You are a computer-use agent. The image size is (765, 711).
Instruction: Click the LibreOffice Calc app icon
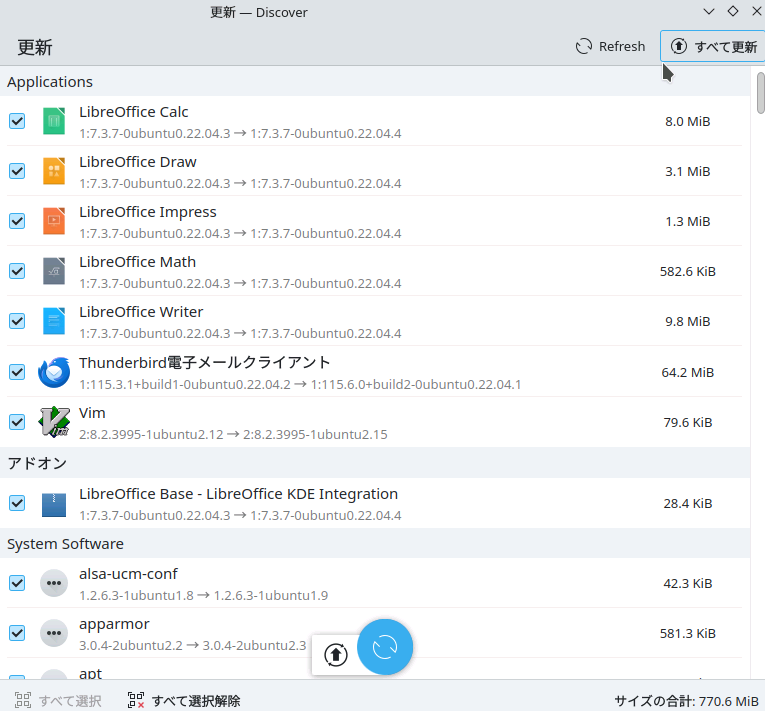pyautogui.click(x=54, y=121)
